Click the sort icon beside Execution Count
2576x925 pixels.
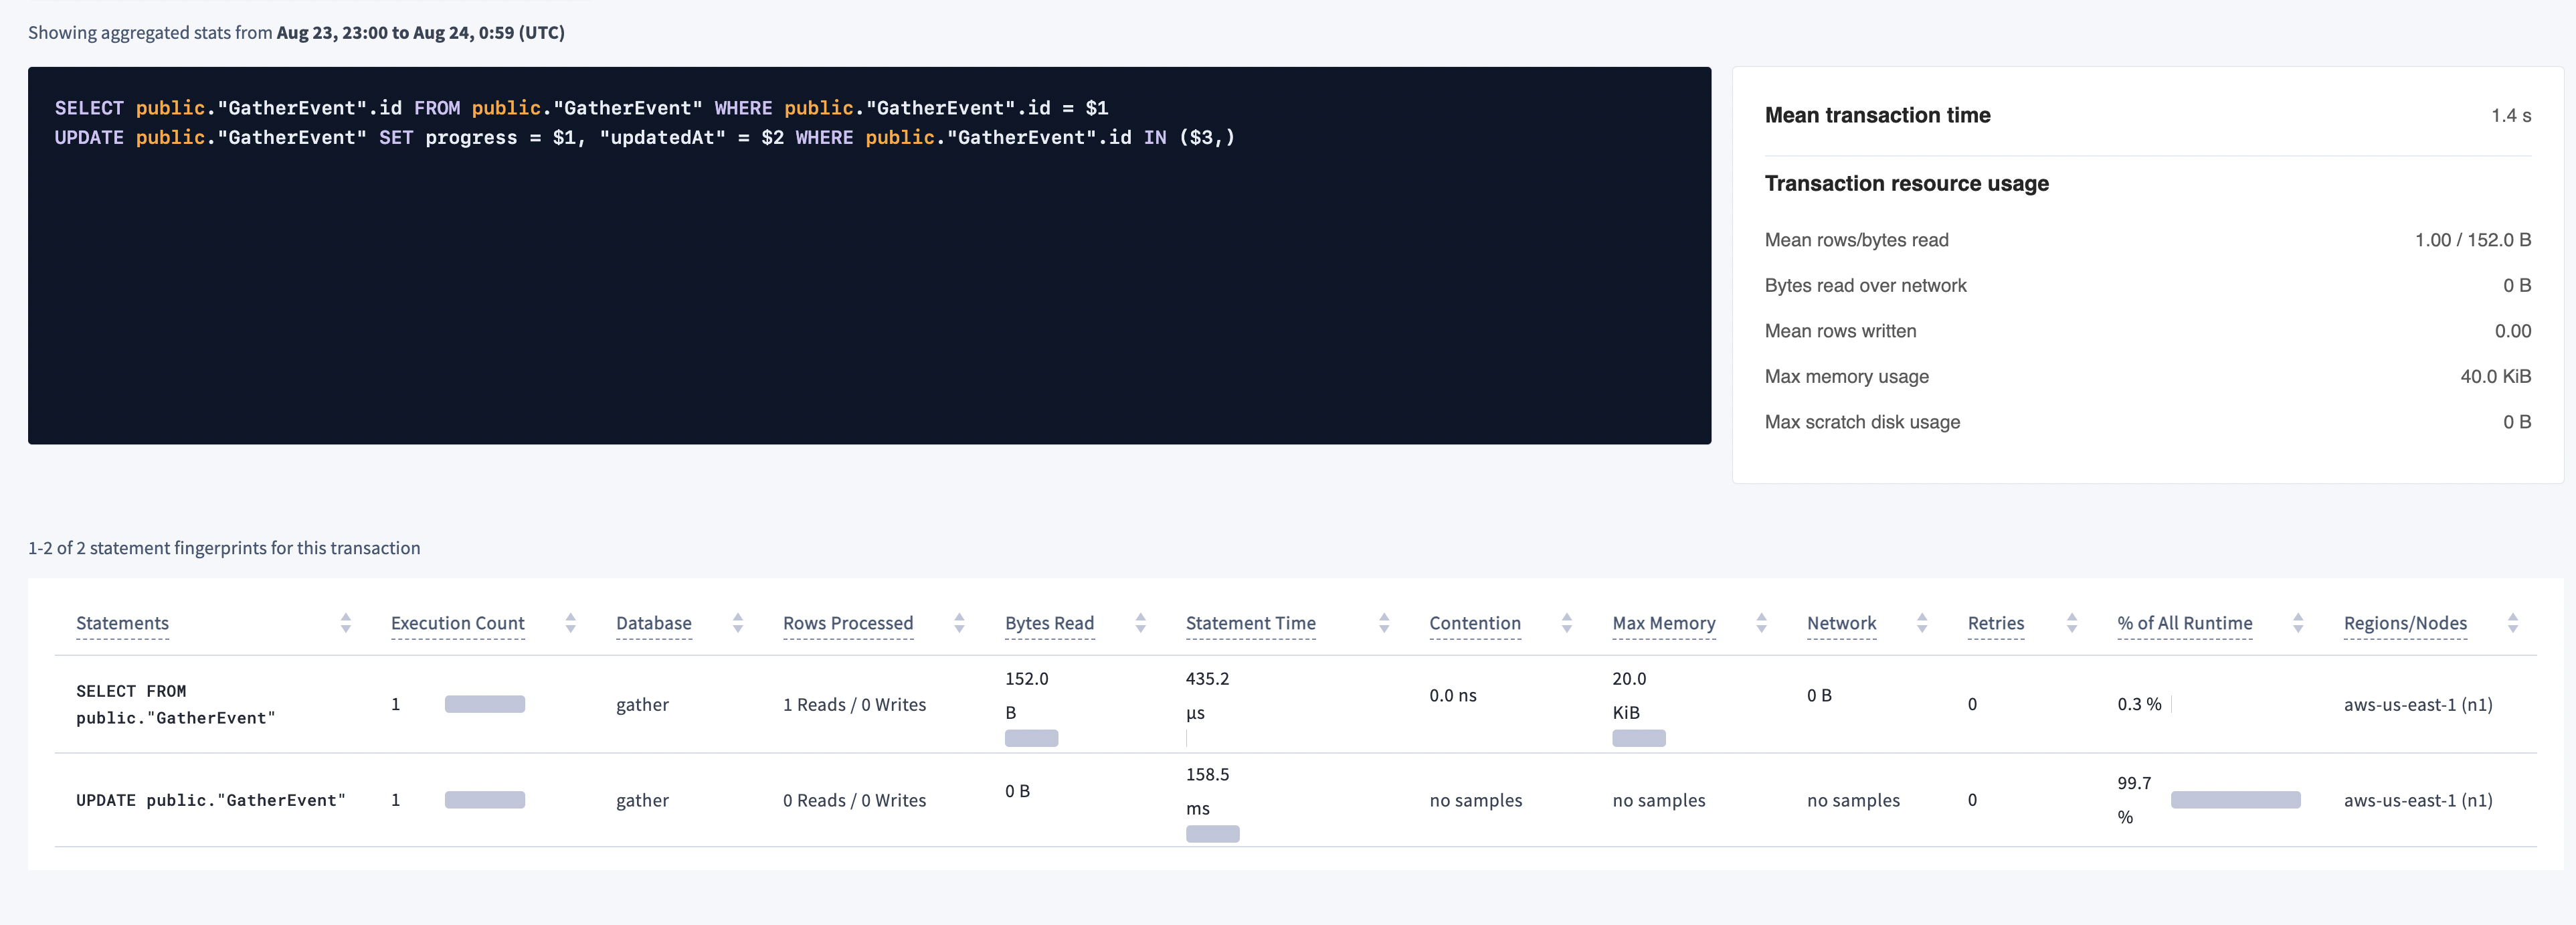click(571, 622)
